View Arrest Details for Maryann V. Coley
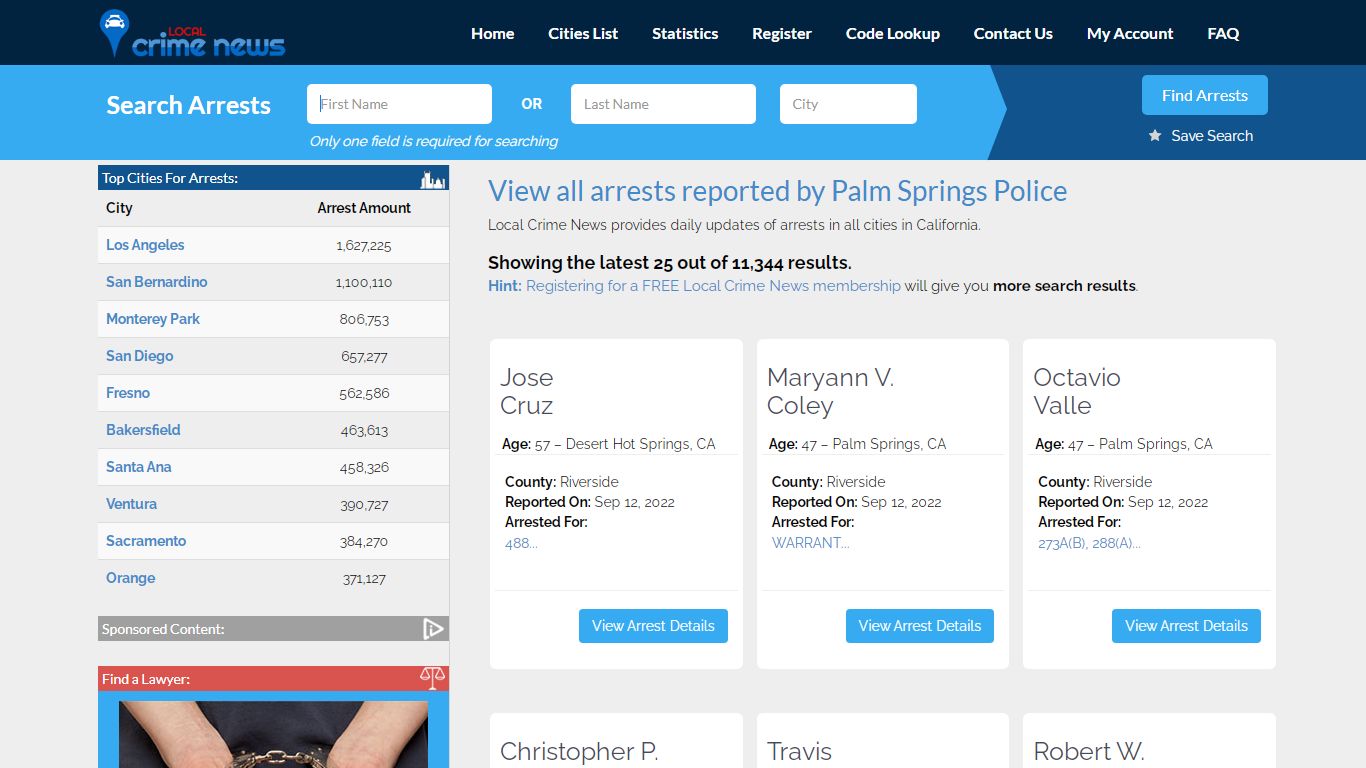The image size is (1366, 768). [x=920, y=626]
